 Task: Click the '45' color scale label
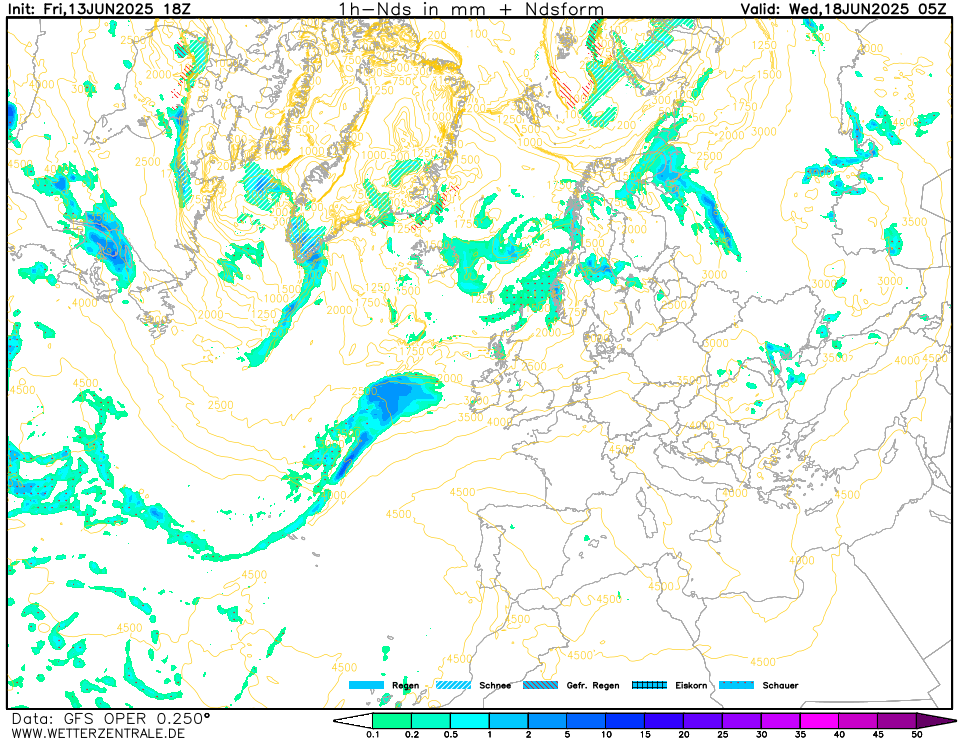point(878,735)
